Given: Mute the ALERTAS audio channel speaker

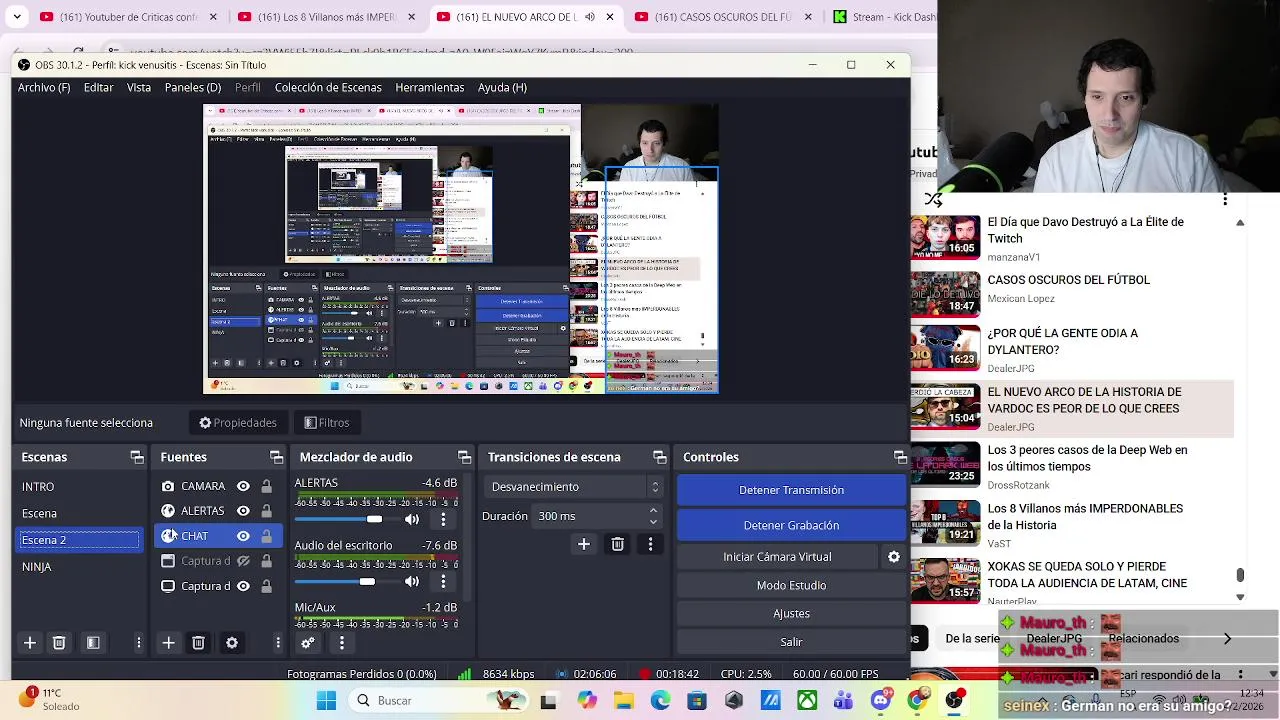Looking at the screenshot, I should pyautogui.click(x=412, y=519).
